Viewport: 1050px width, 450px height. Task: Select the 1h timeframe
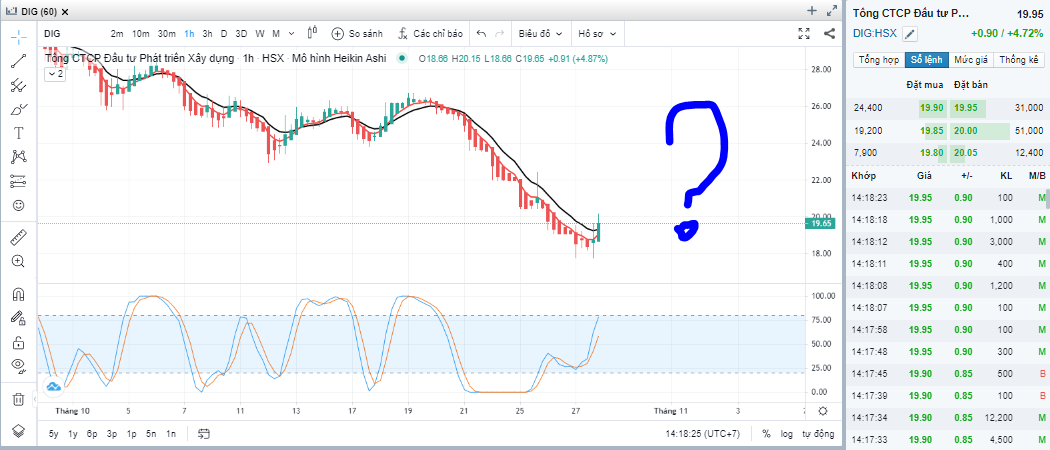(190, 33)
